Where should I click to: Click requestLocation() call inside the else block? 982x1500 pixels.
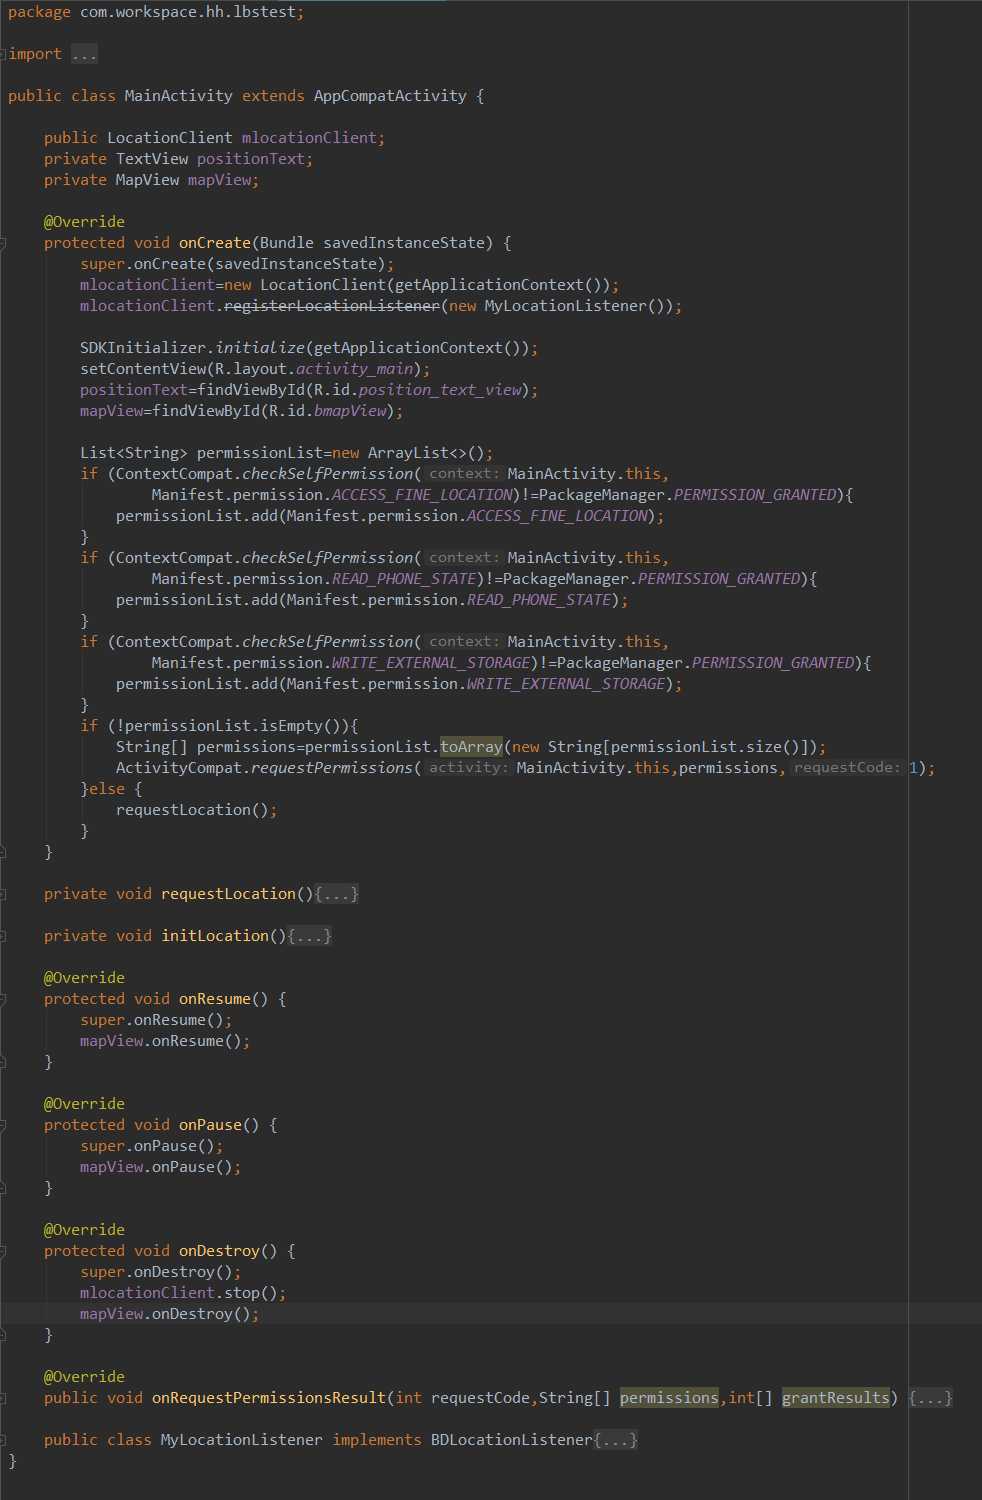pyautogui.click(x=192, y=810)
